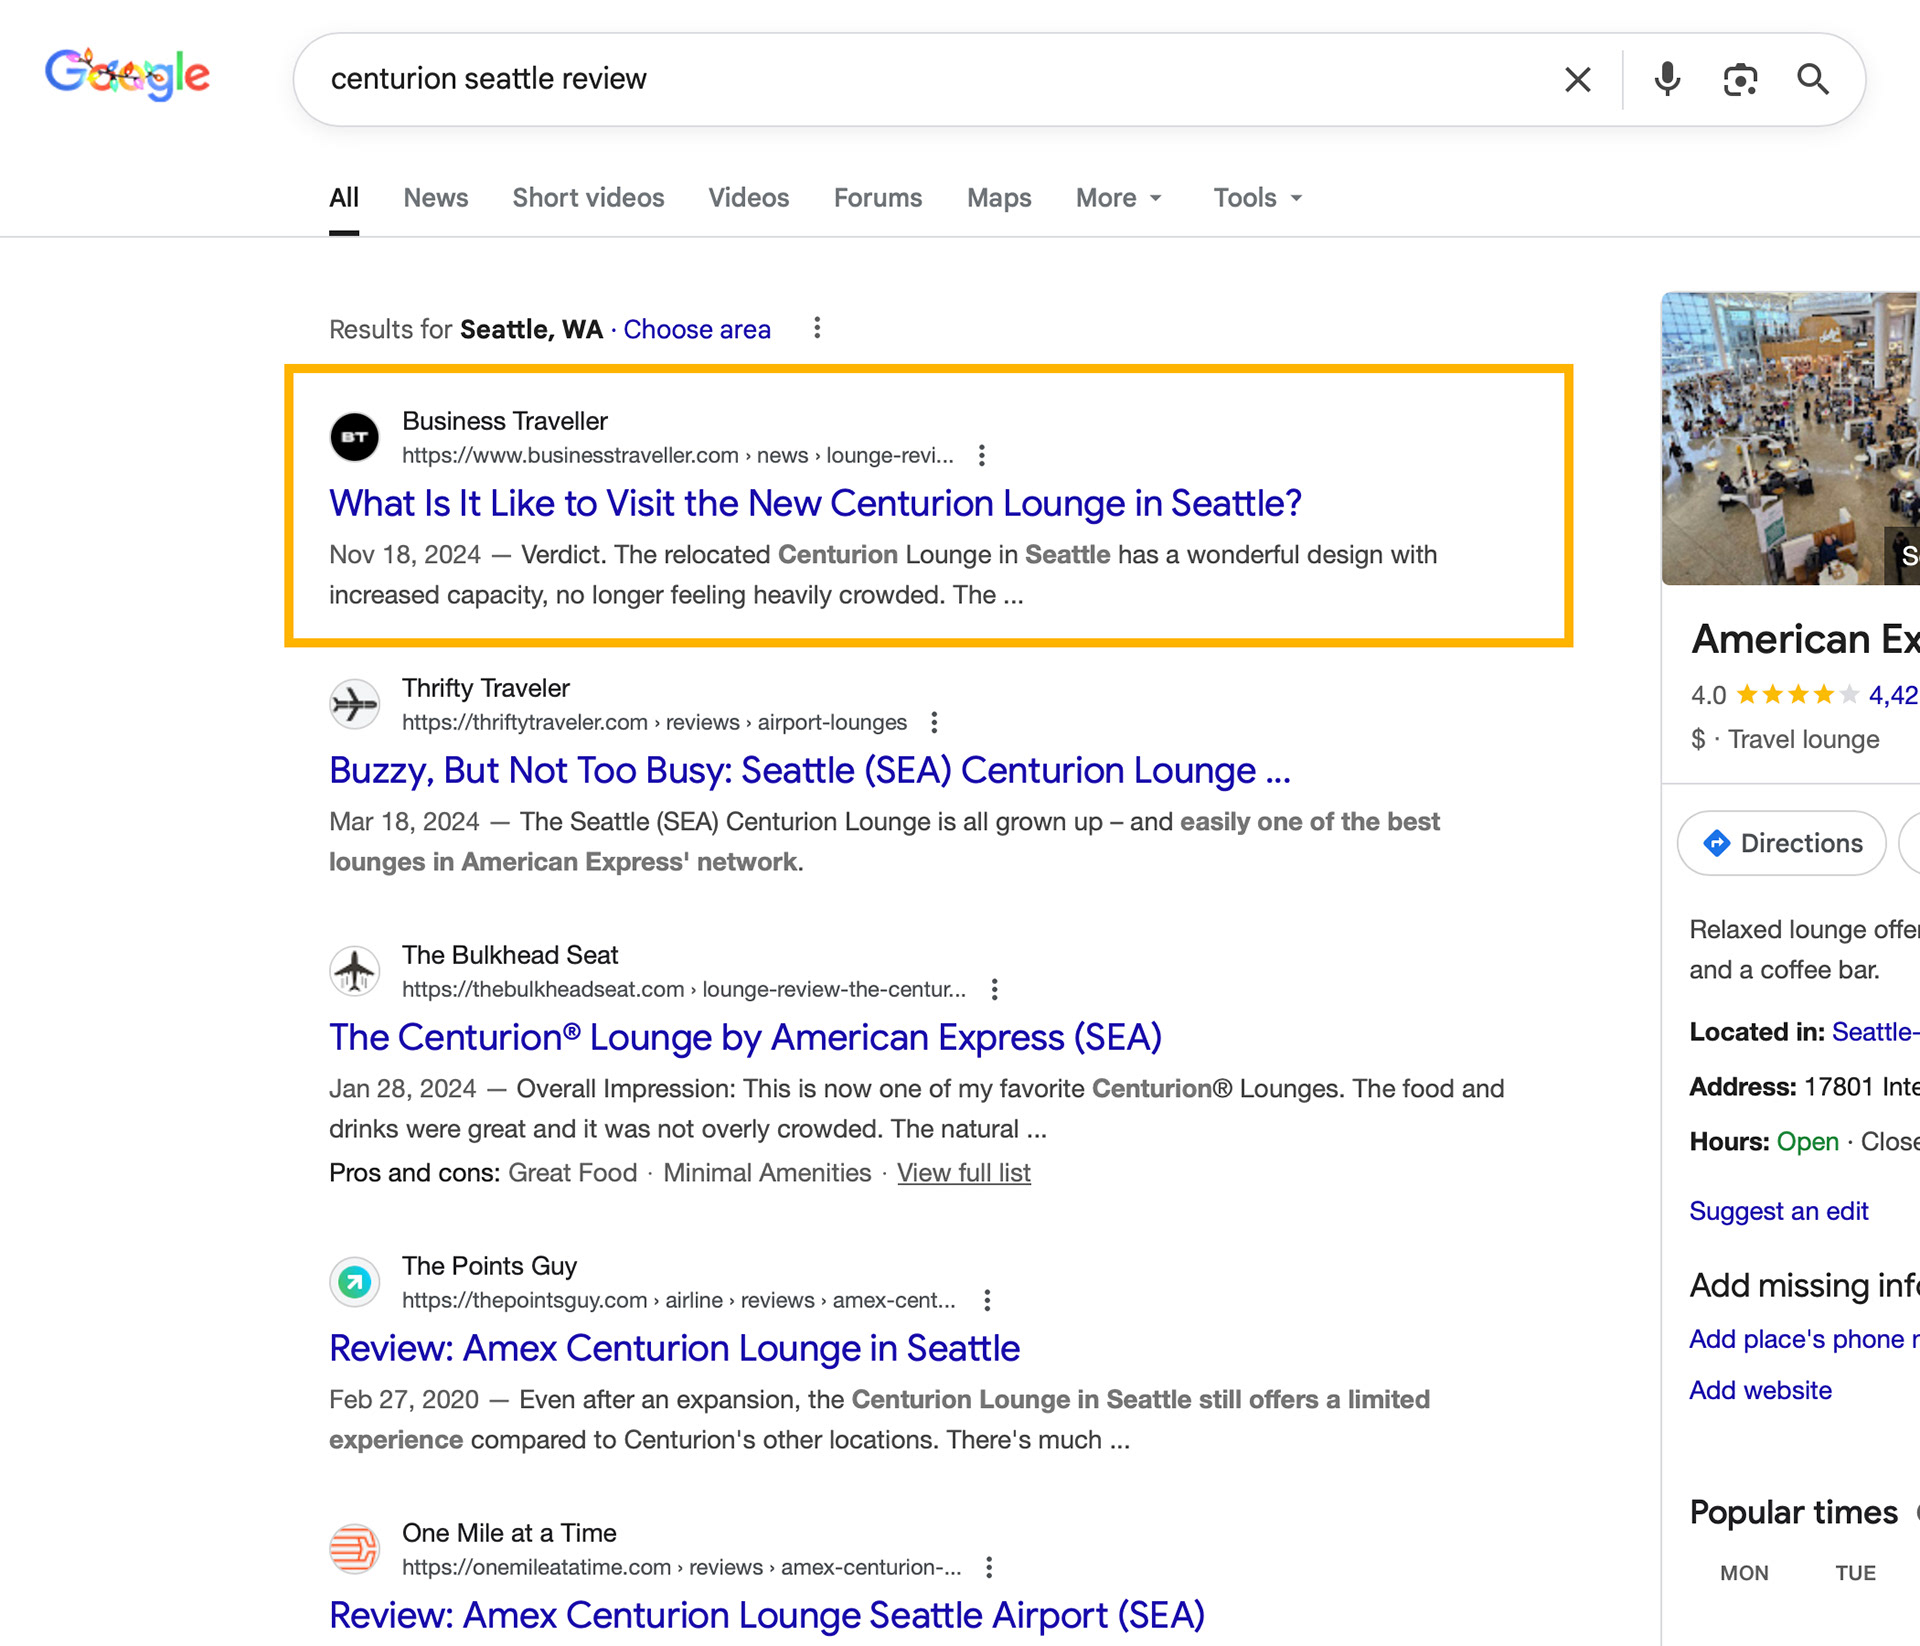Screen dimensions: 1920x1646
Task: Click the Points Guy result options dots
Action: [987, 1300]
